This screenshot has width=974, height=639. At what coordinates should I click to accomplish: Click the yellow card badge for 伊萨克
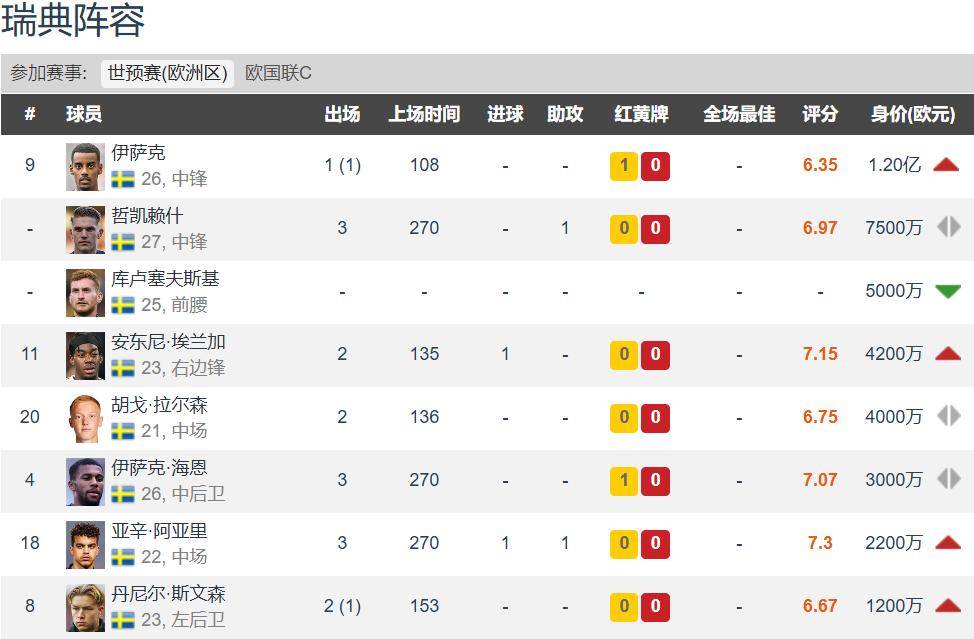[621, 165]
